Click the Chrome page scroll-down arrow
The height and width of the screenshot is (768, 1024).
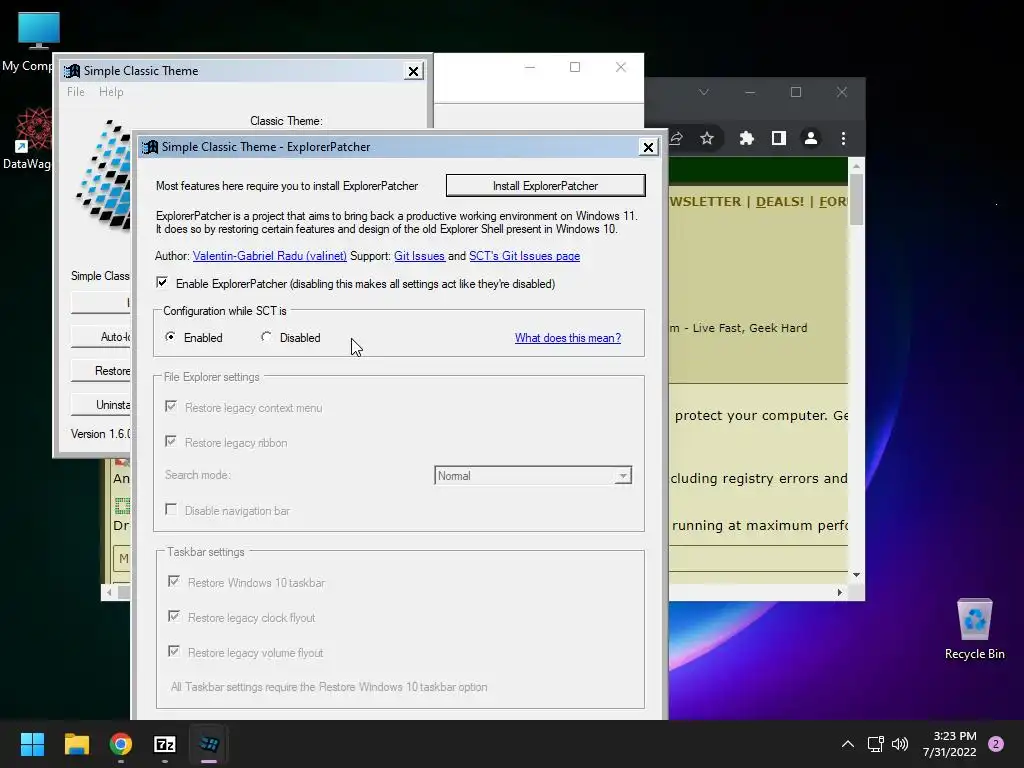click(856, 575)
